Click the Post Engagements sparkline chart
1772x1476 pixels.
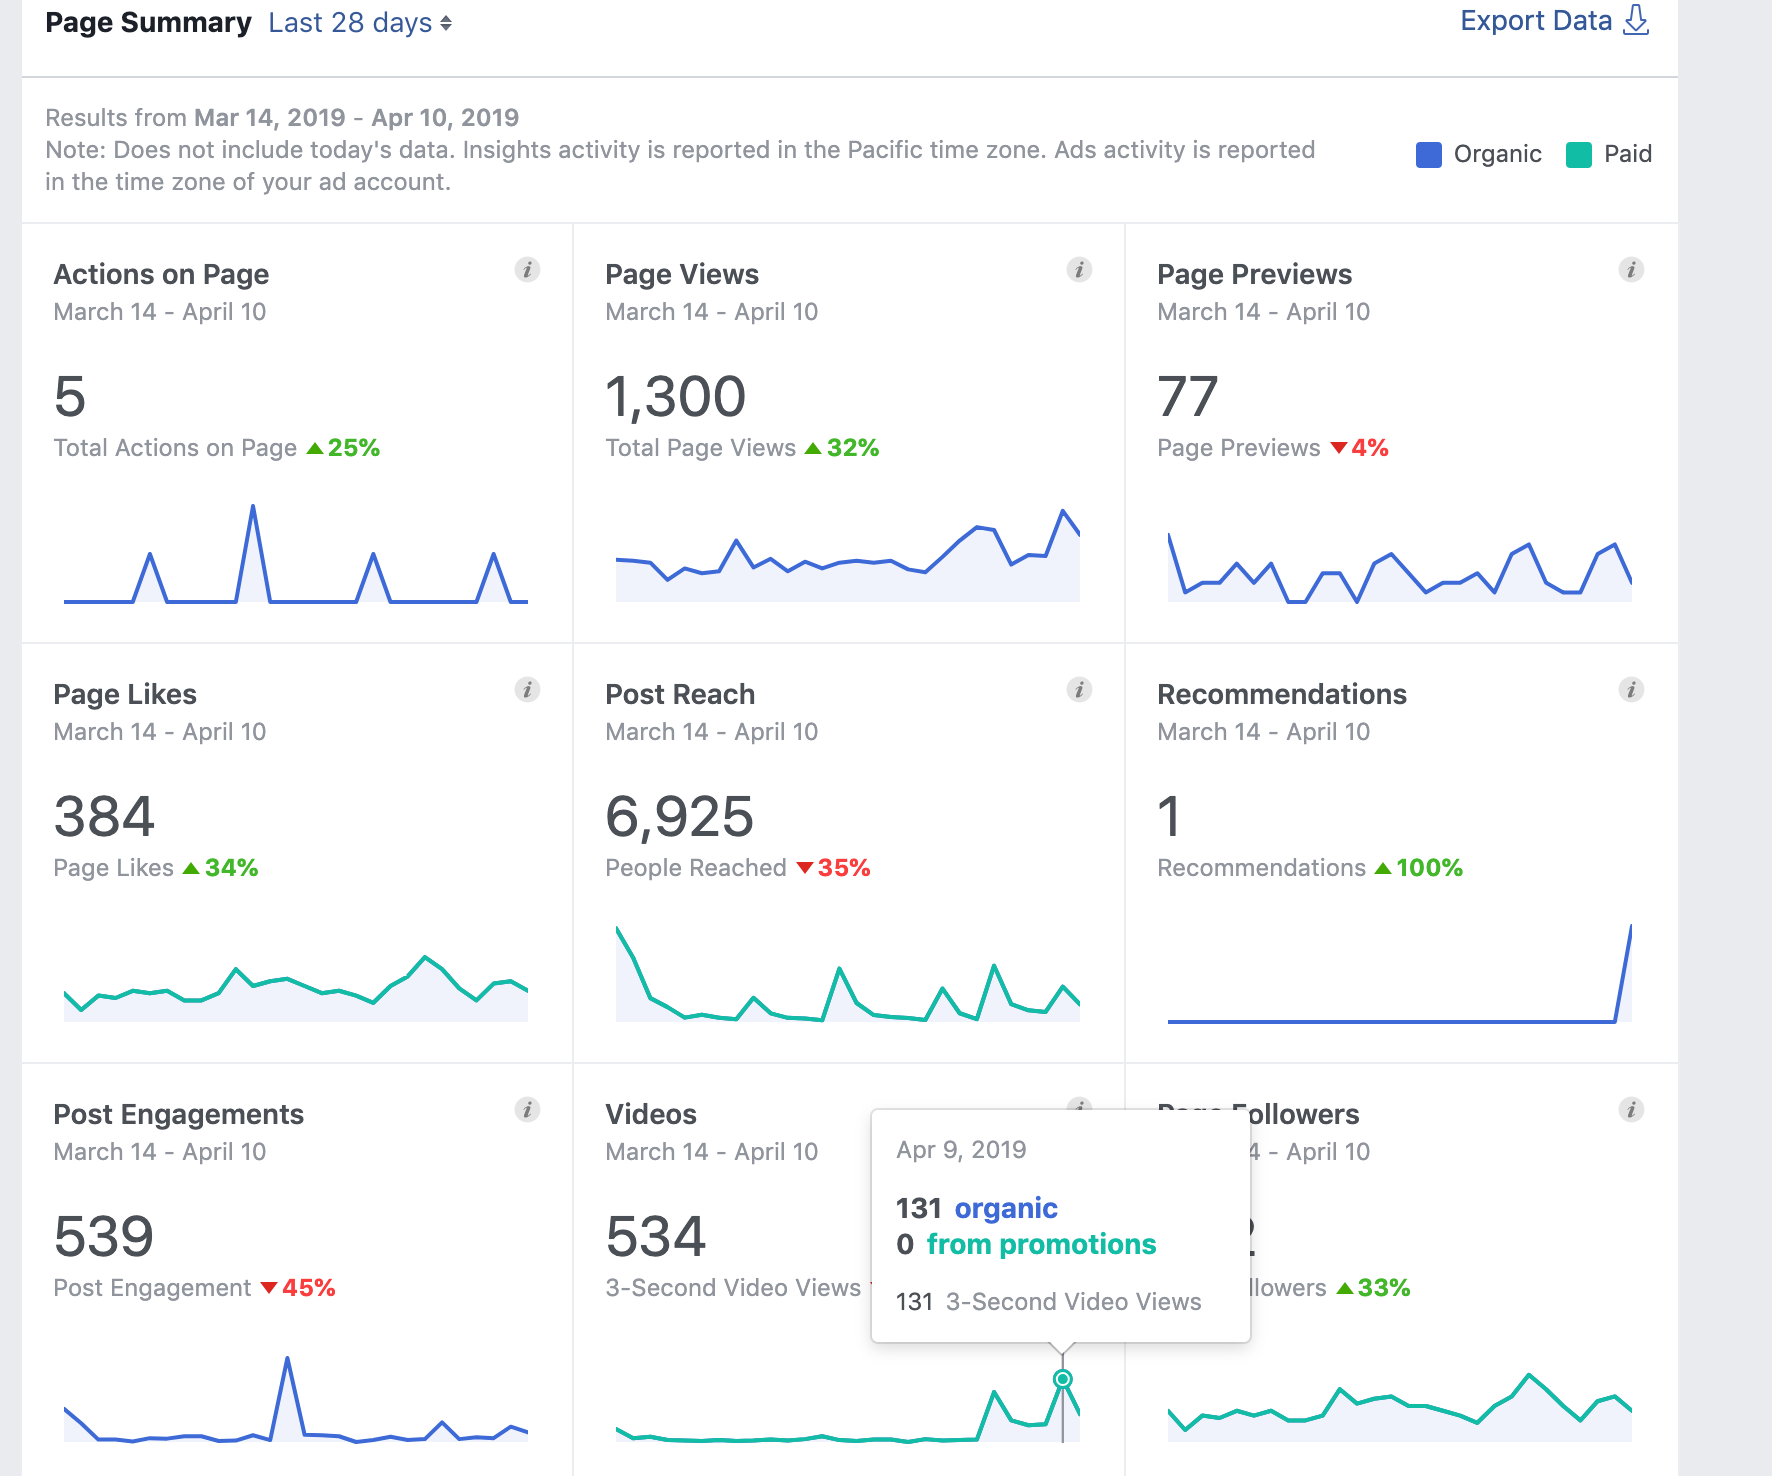pyautogui.click(x=296, y=1405)
